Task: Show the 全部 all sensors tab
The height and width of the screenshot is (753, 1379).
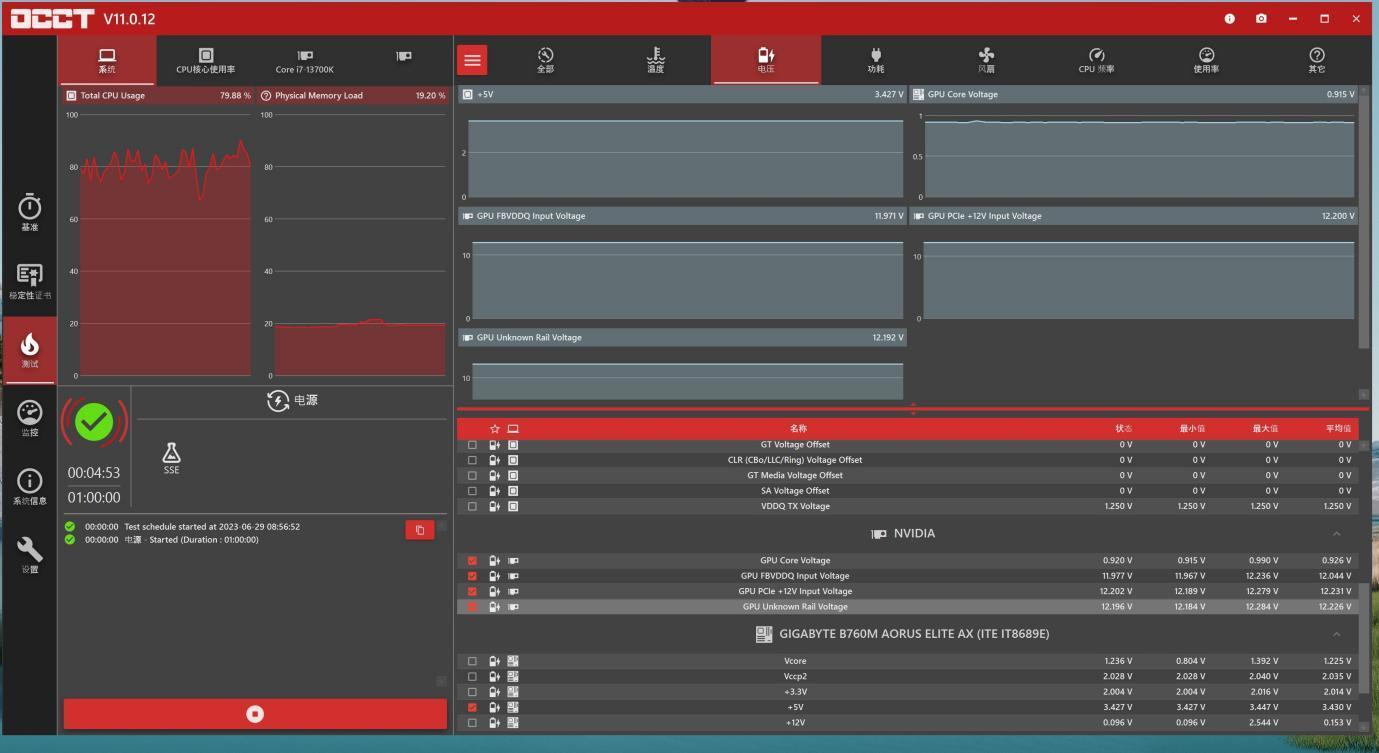Action: pyautogui.click(x=545, y=60)
